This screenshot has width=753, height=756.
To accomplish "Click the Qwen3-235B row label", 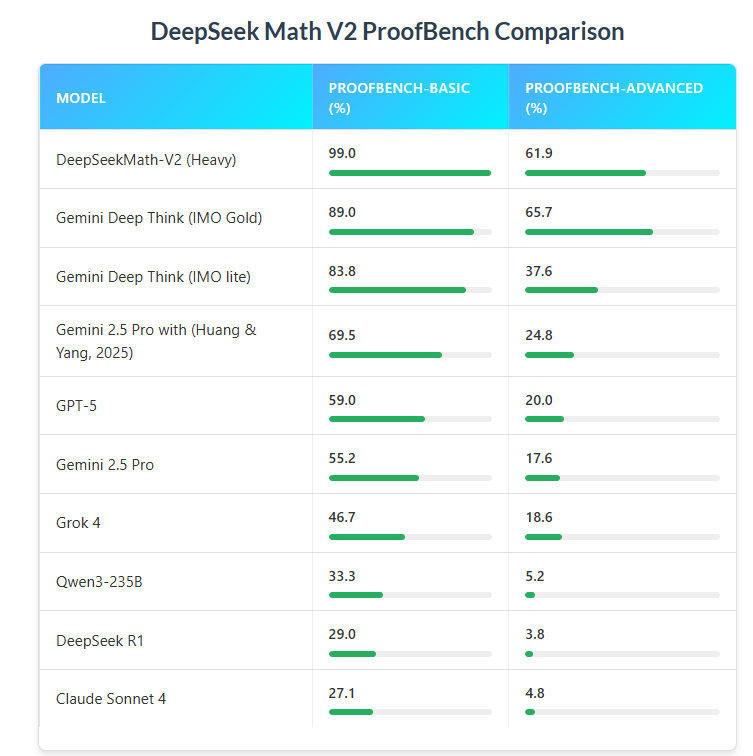I will 99,582.
